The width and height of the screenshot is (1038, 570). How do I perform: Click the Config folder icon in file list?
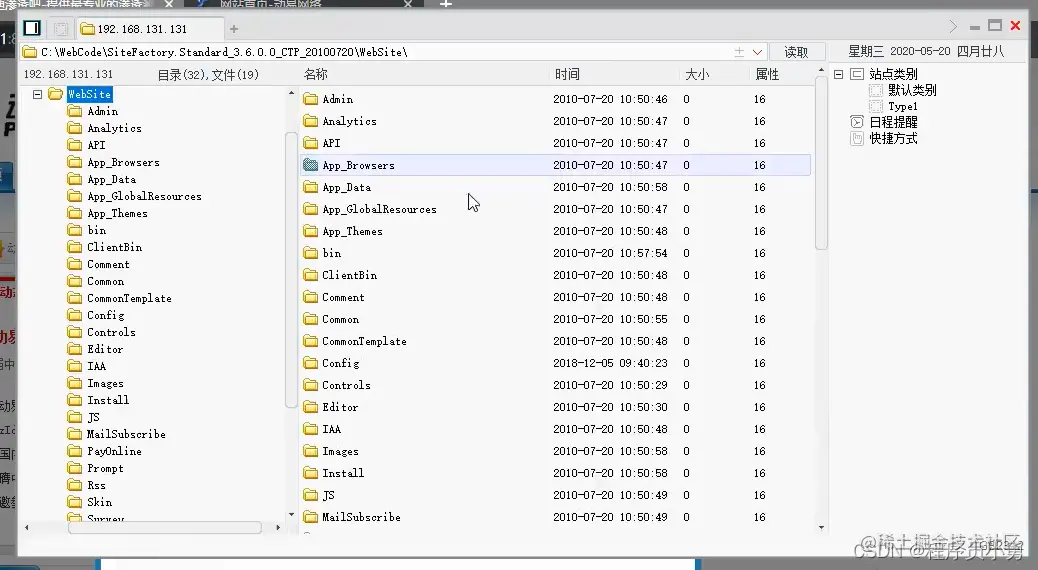[x=310, y=363]
